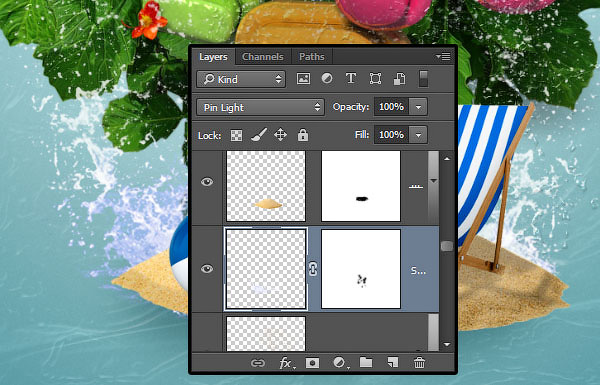
Task: Create new fill or adjustment layer
Action: click(340, 363)
